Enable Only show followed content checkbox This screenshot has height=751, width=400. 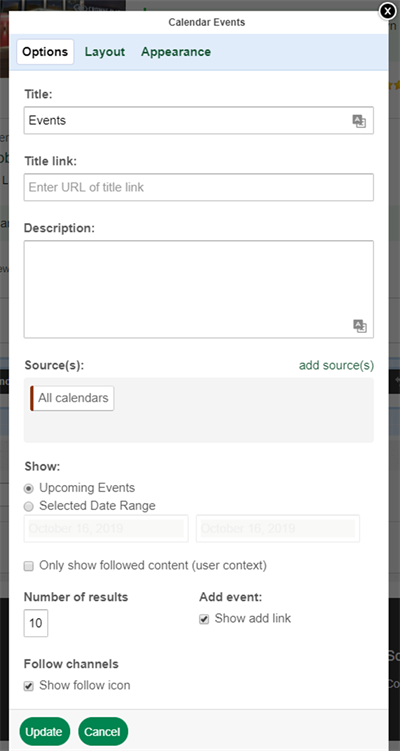click(x=29, y=566)
